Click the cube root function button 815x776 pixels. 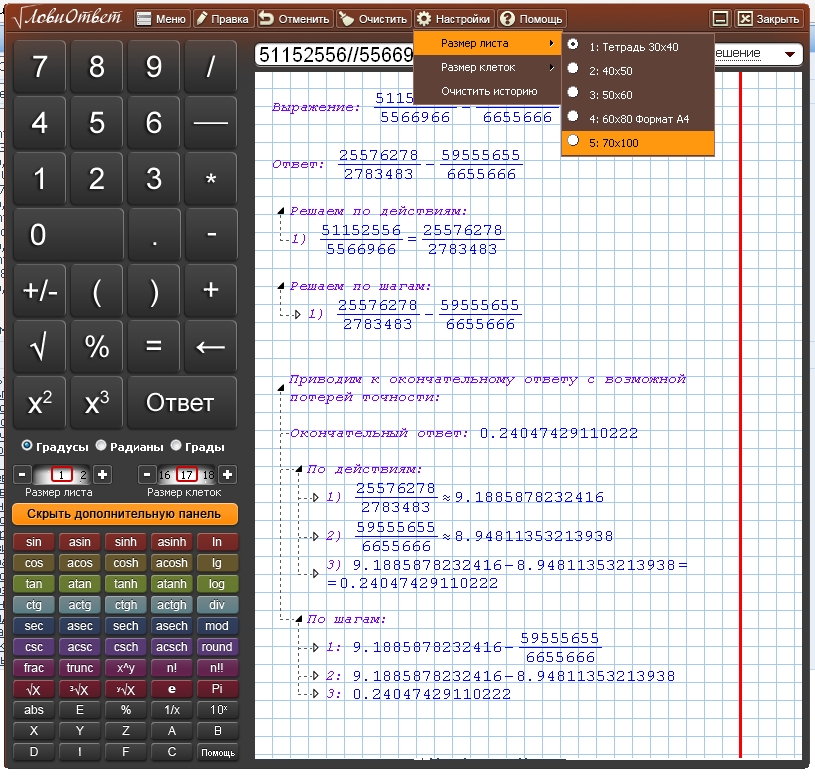click(x=81, y=689)
